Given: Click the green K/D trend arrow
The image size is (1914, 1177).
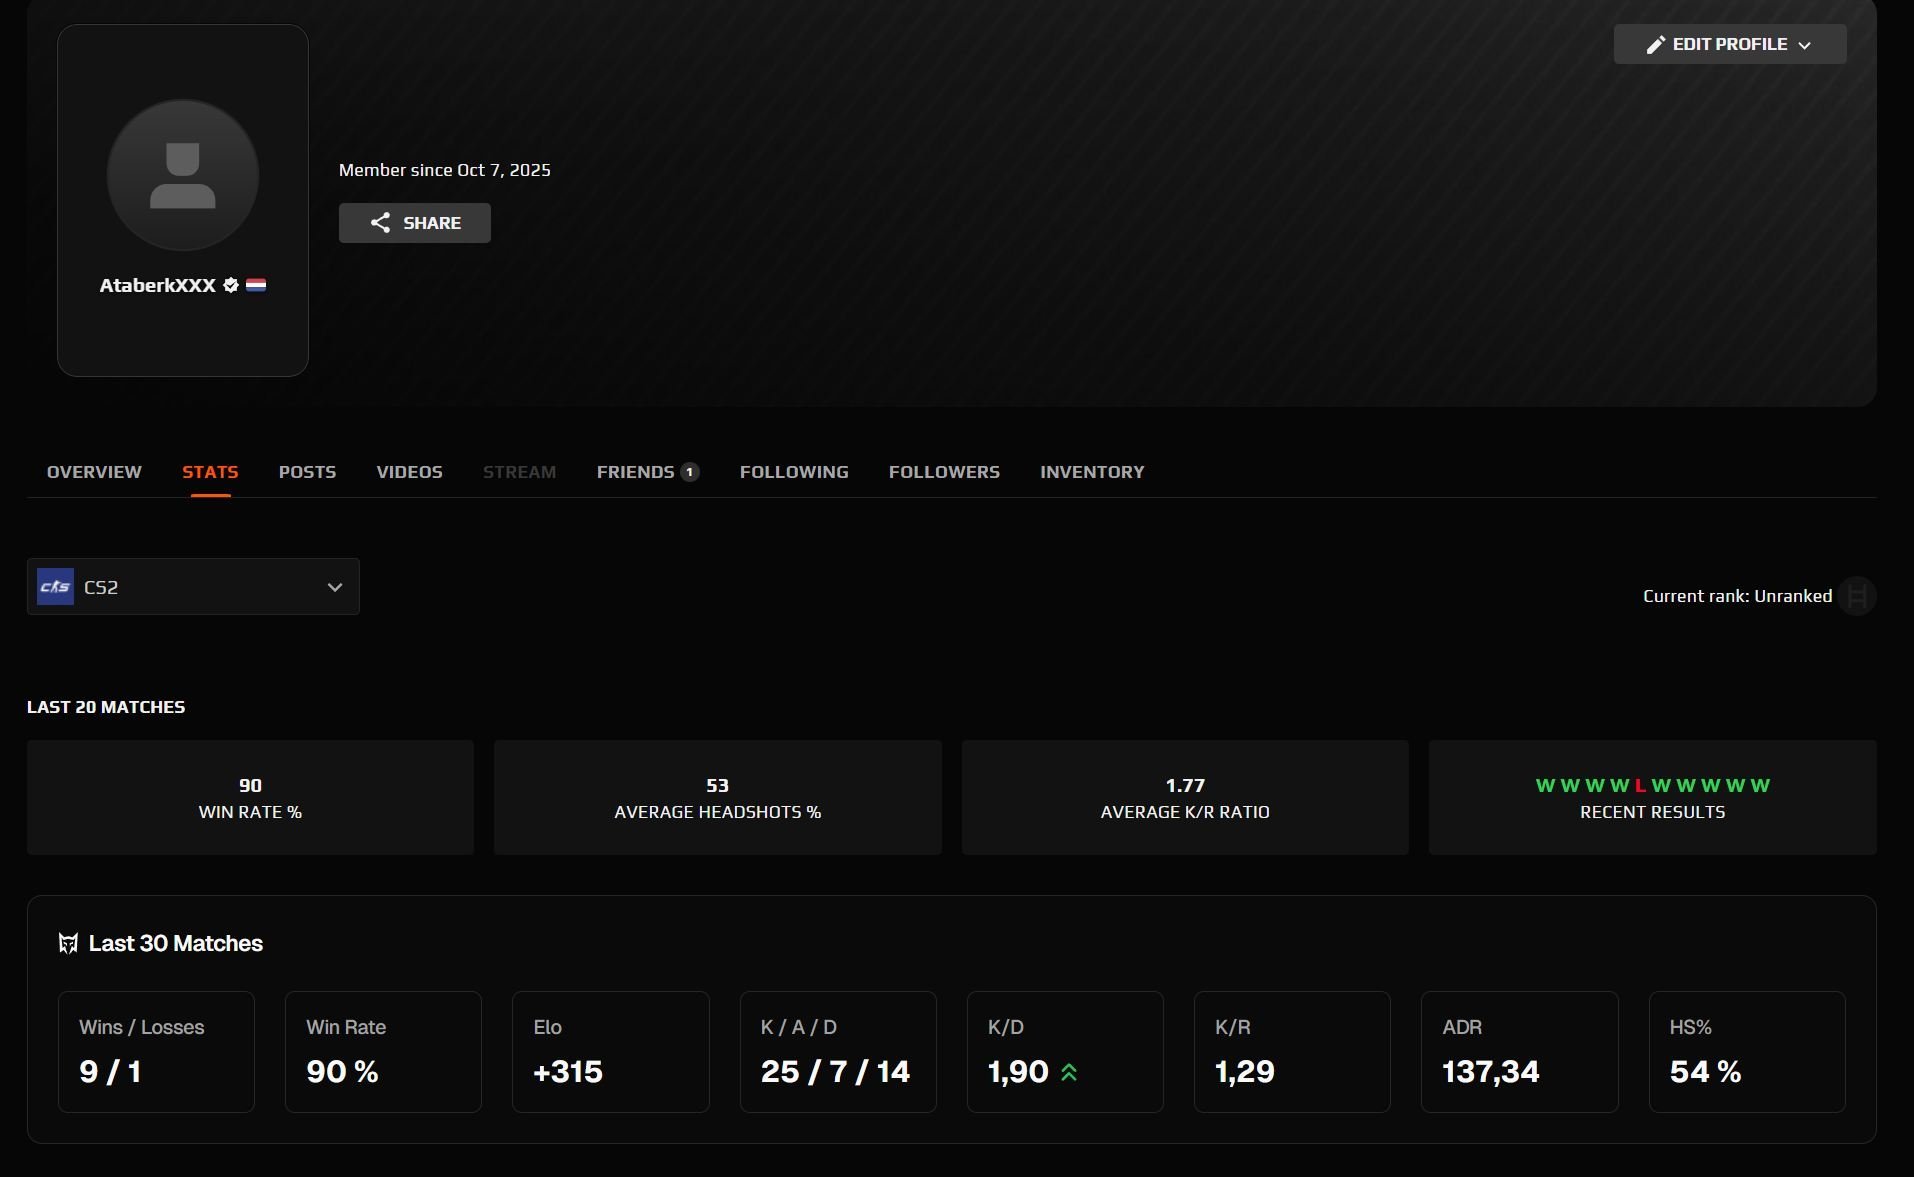Looking at the screenshot, I should pos(1069,1073).
